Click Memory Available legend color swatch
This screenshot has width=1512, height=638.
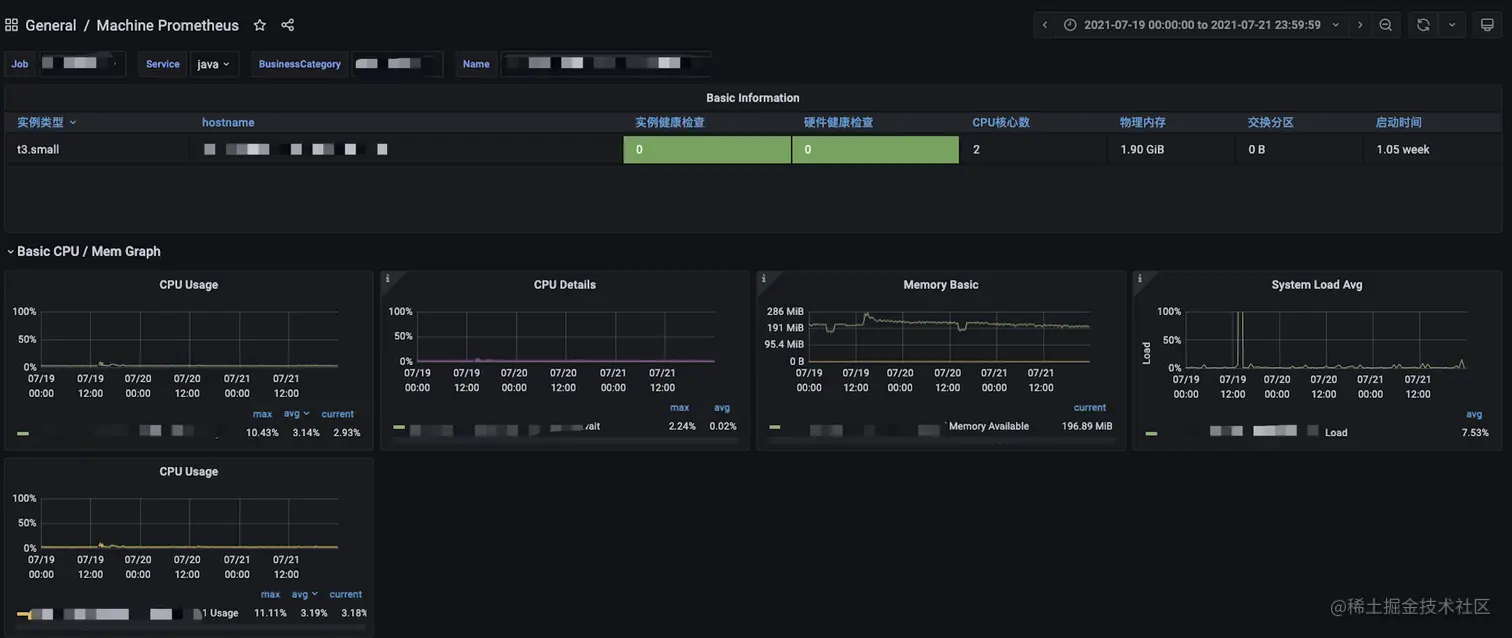(775, 427)
